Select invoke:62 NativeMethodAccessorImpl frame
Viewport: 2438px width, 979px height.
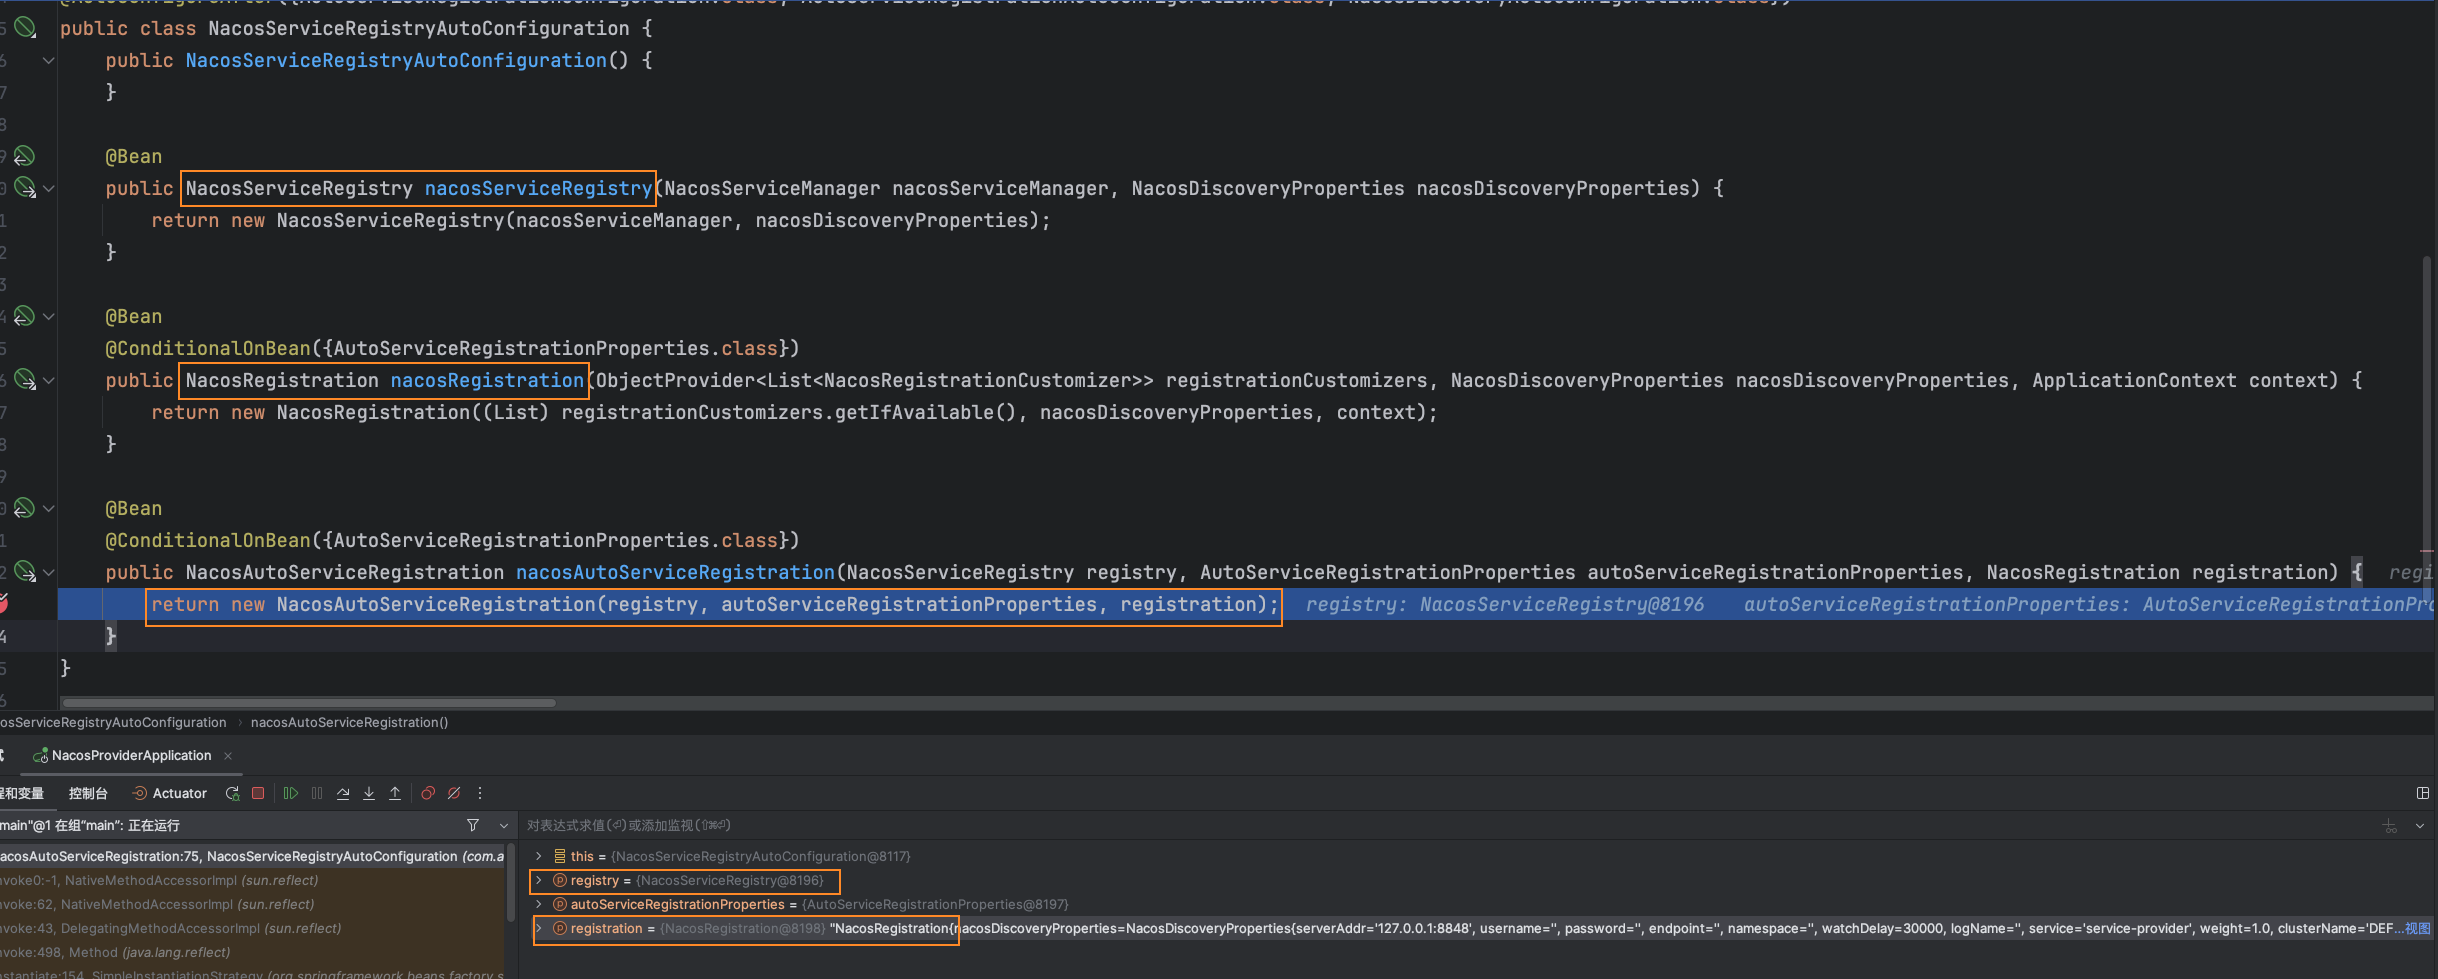tap(252, 904)
